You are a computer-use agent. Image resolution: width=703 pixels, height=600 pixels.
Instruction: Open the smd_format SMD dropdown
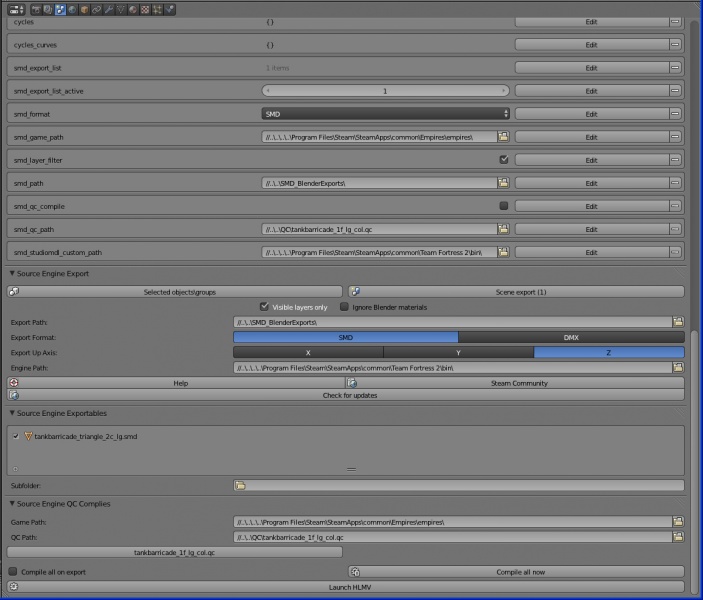coord(385,114)
